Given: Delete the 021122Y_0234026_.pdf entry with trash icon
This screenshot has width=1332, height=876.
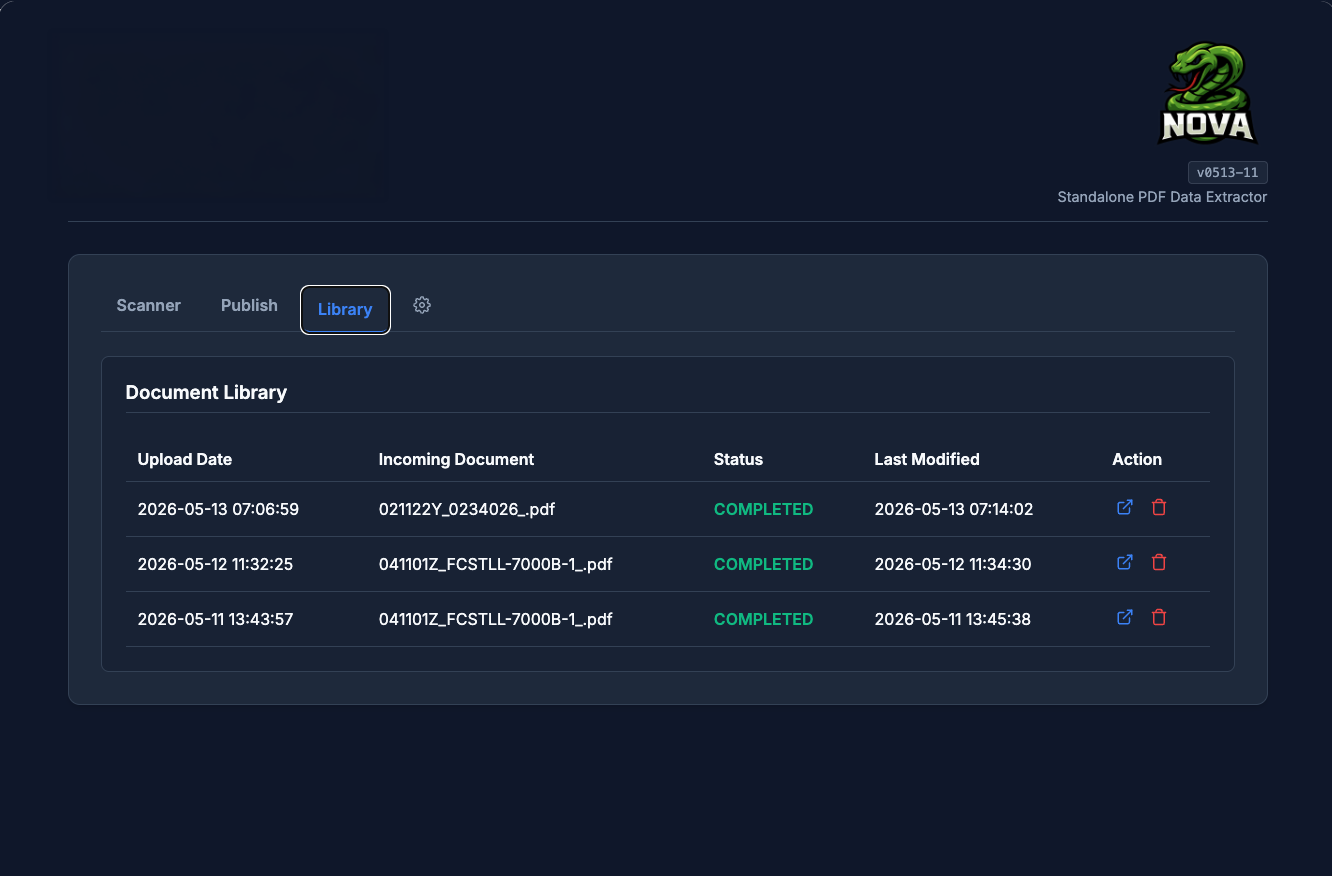Looking at the screenshot, I should pos(1159,507).
